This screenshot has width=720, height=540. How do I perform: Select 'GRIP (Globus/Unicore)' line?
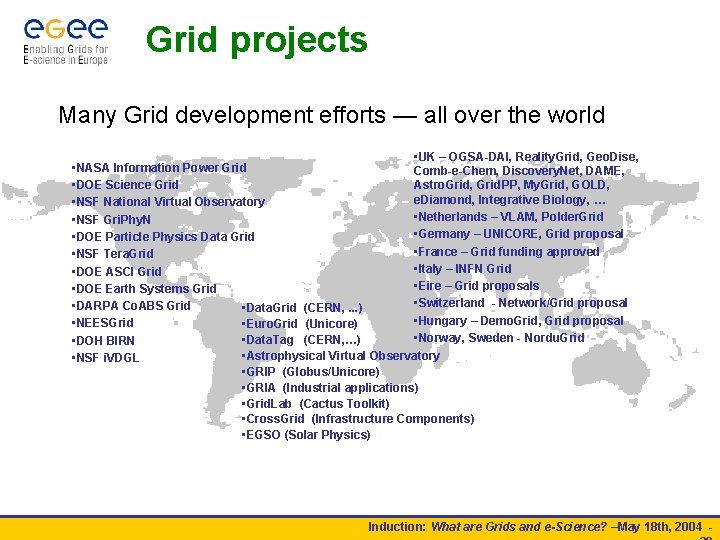pos(310,371)
